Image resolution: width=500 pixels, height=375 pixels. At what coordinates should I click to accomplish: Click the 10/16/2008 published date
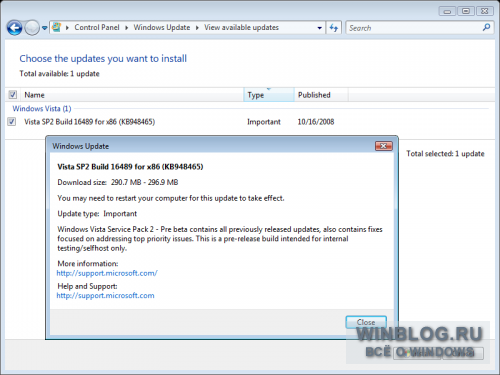coord(316,122)
